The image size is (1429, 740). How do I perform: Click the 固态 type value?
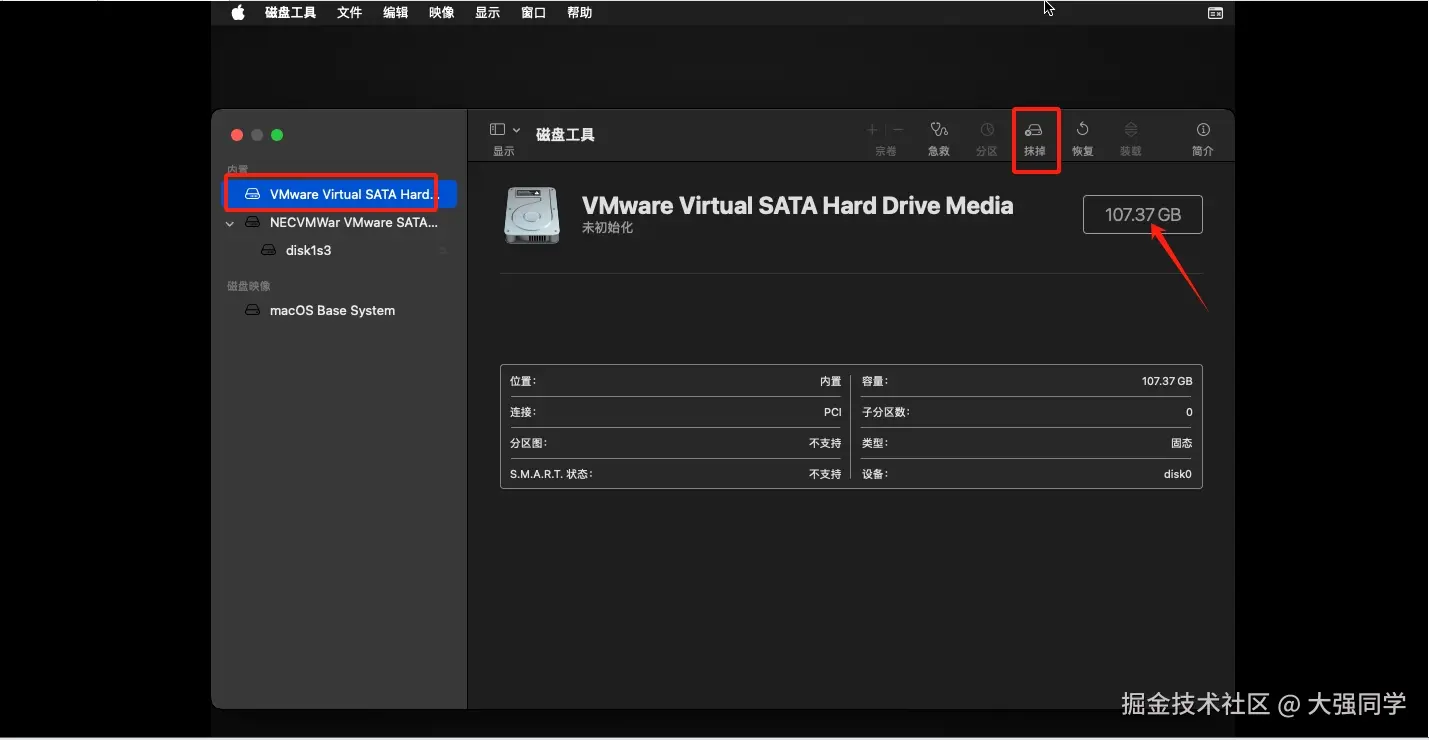point(1181,443)
